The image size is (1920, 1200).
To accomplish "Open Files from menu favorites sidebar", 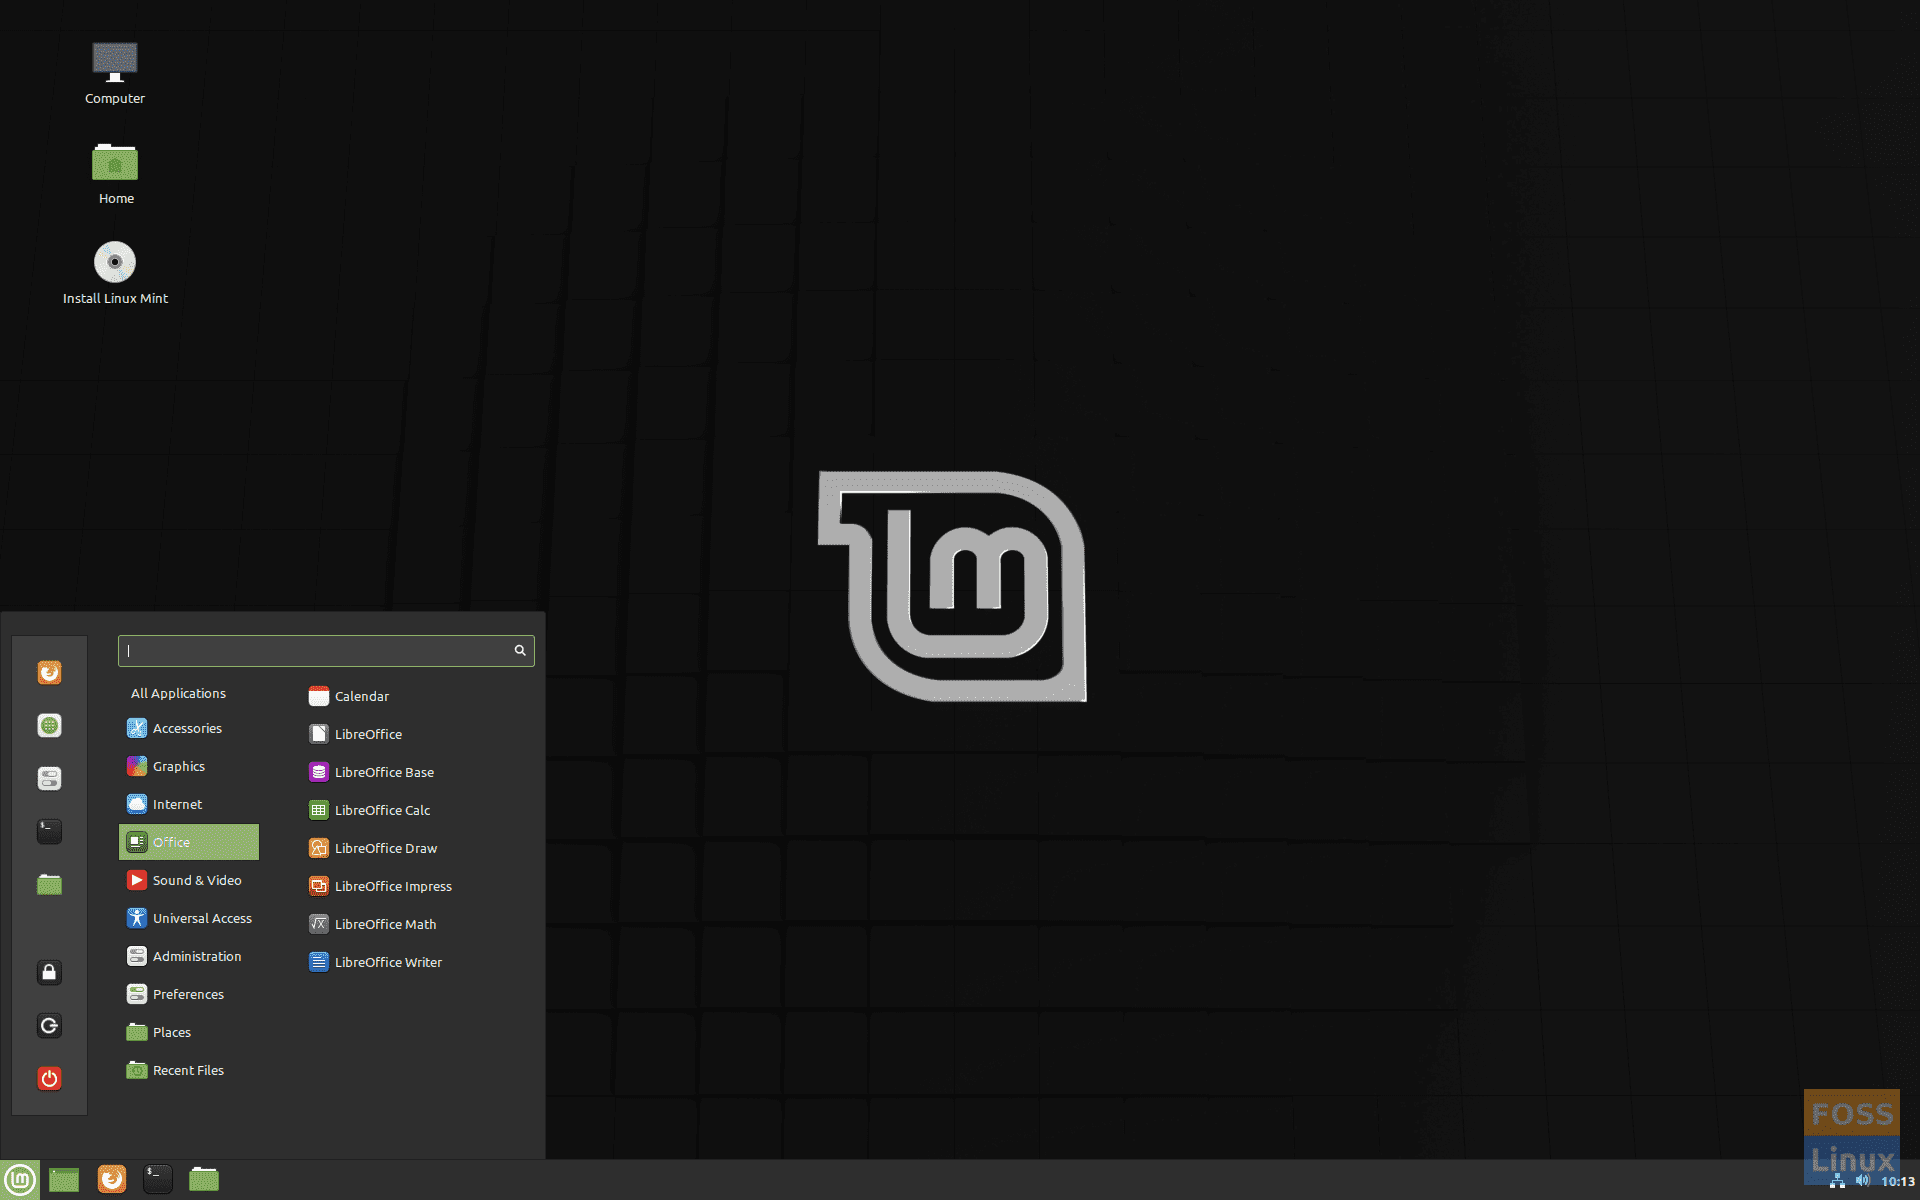I will tap(49, 884).
